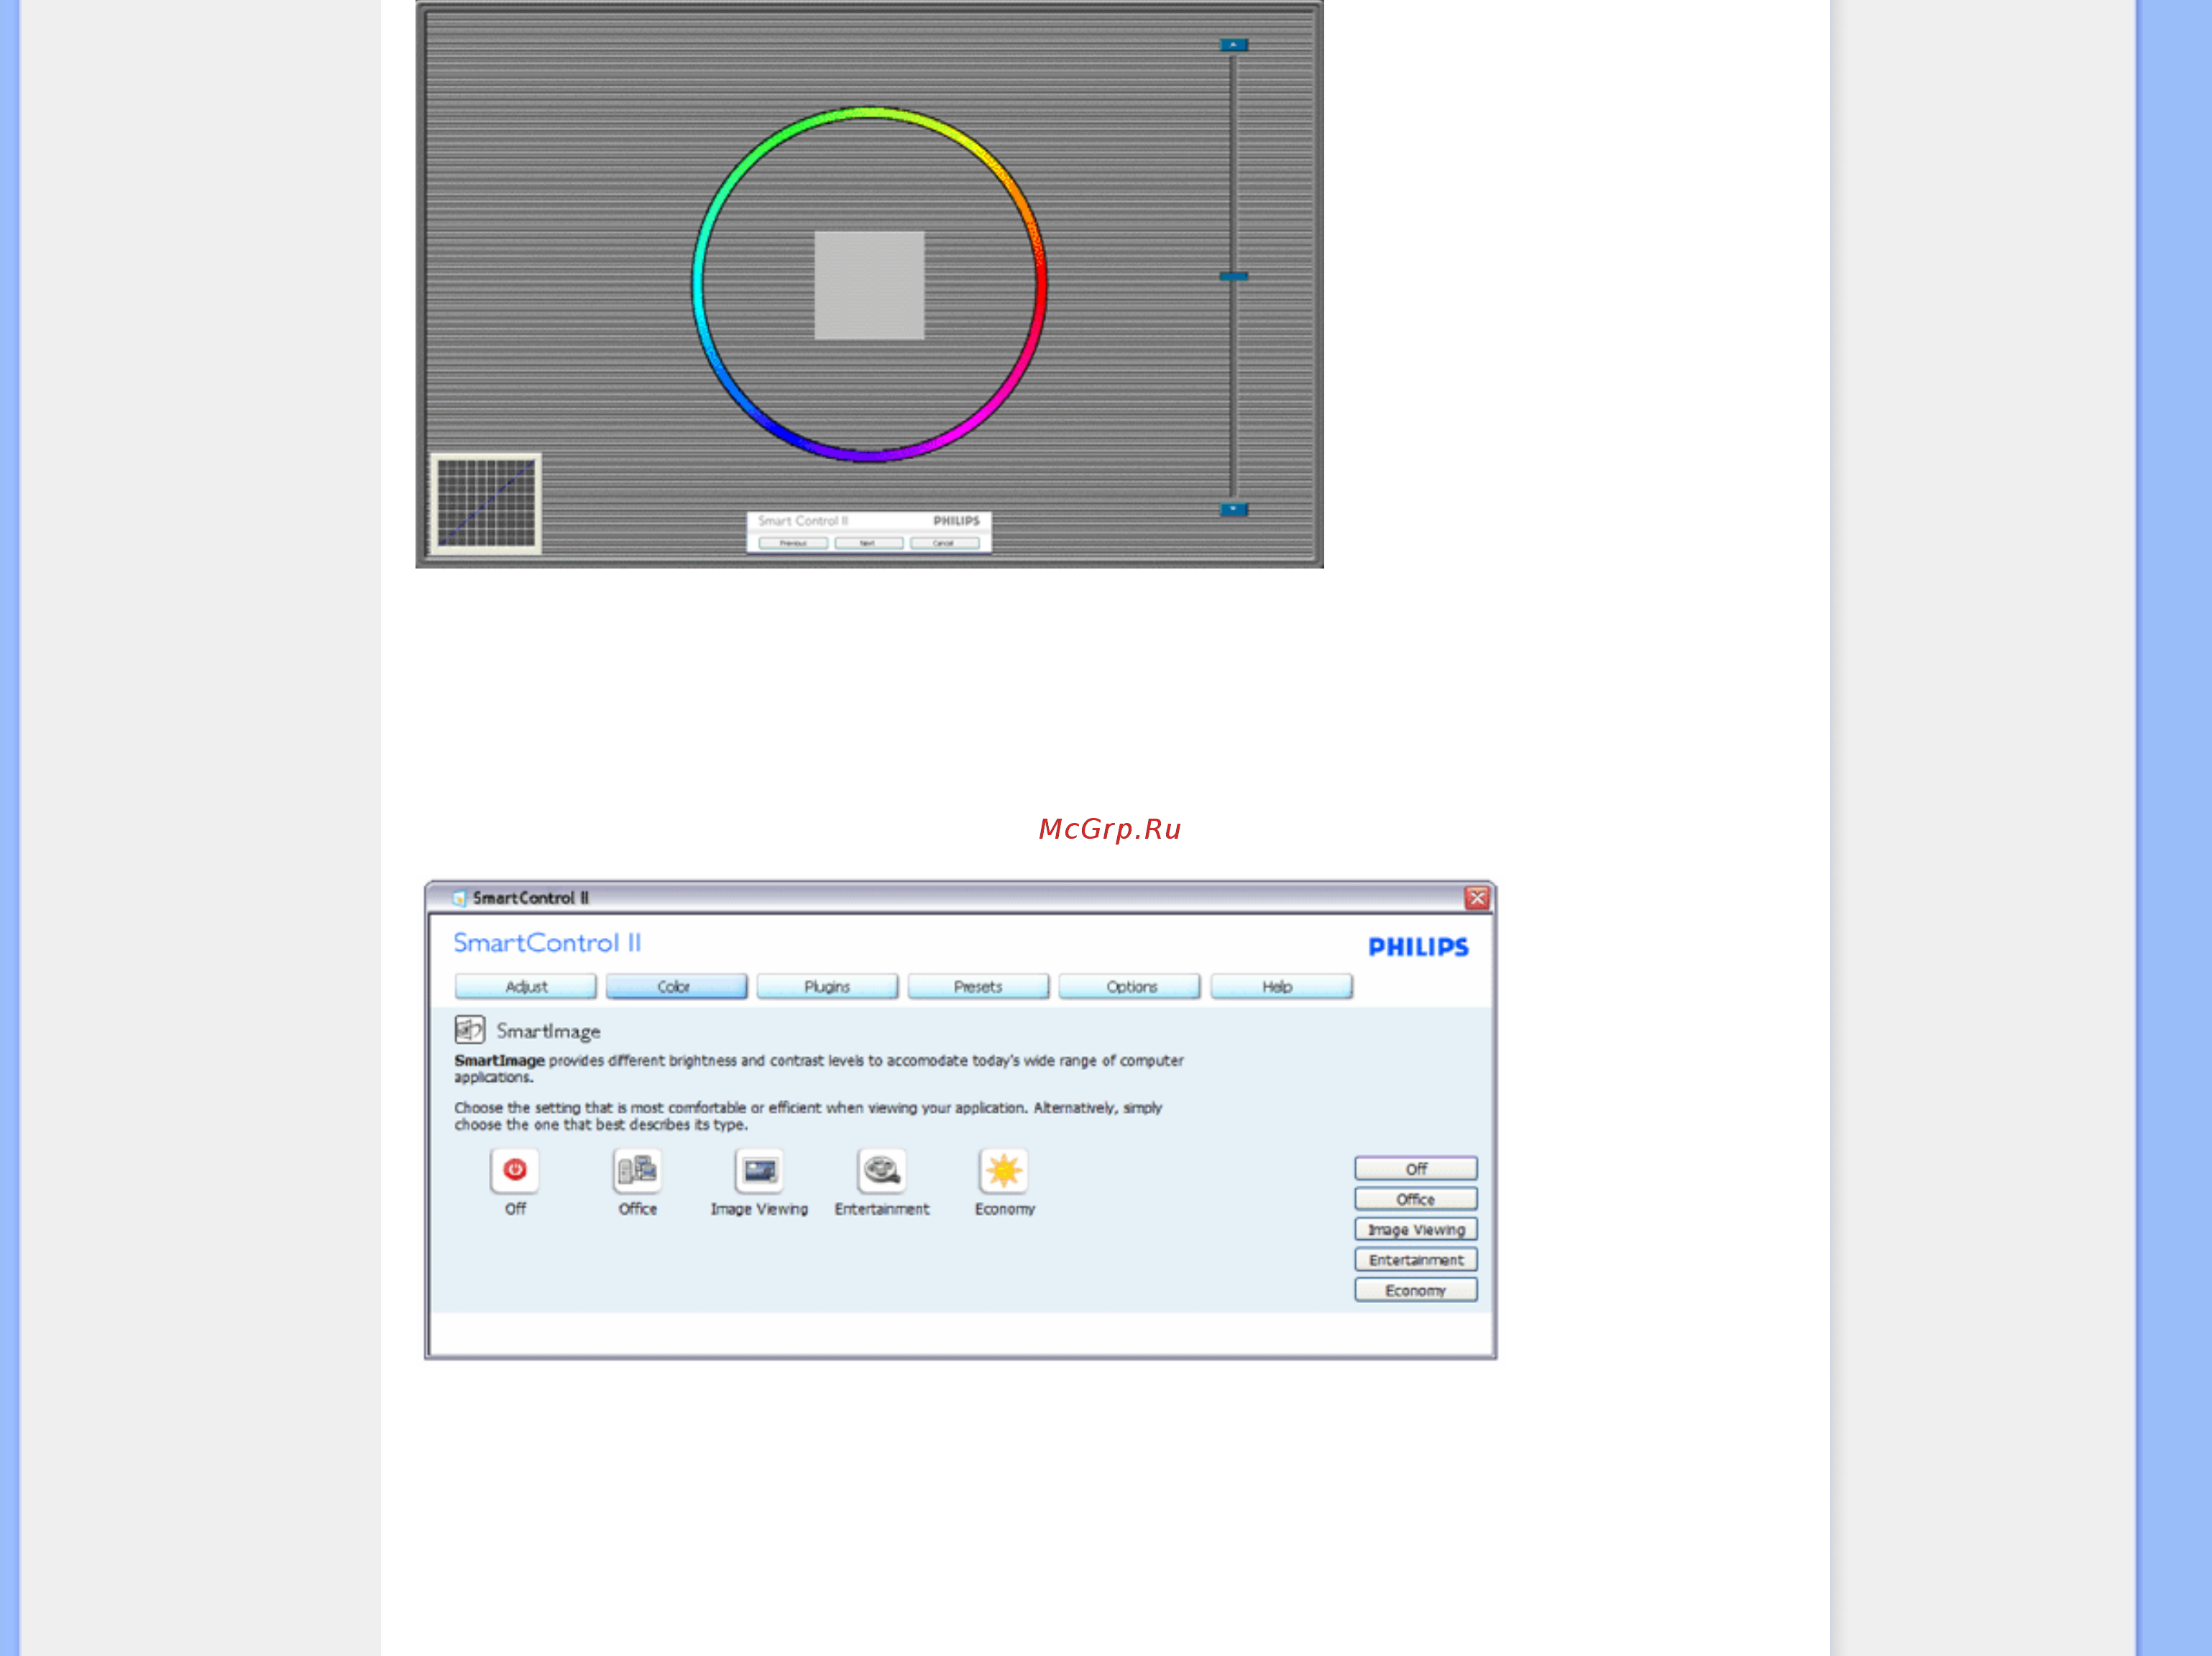Click the vertical slider handle

(x=1233, y=276)
